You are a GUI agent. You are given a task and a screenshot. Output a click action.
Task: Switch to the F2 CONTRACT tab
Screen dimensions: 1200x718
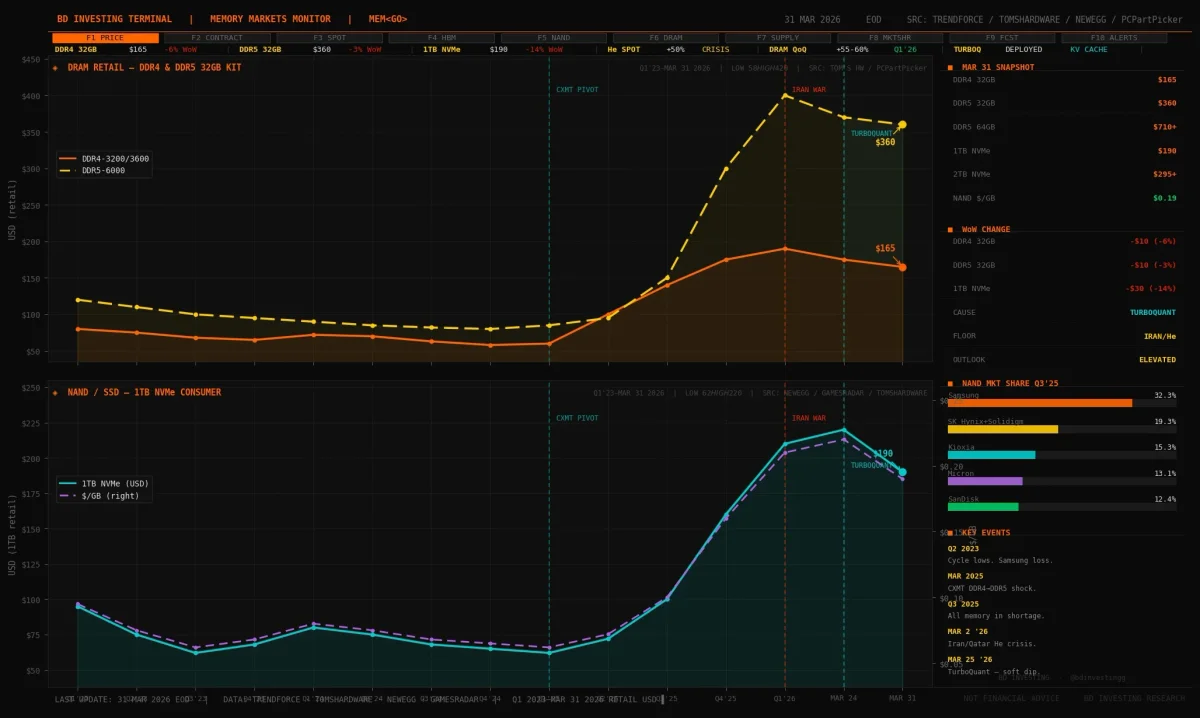(217, 38)
